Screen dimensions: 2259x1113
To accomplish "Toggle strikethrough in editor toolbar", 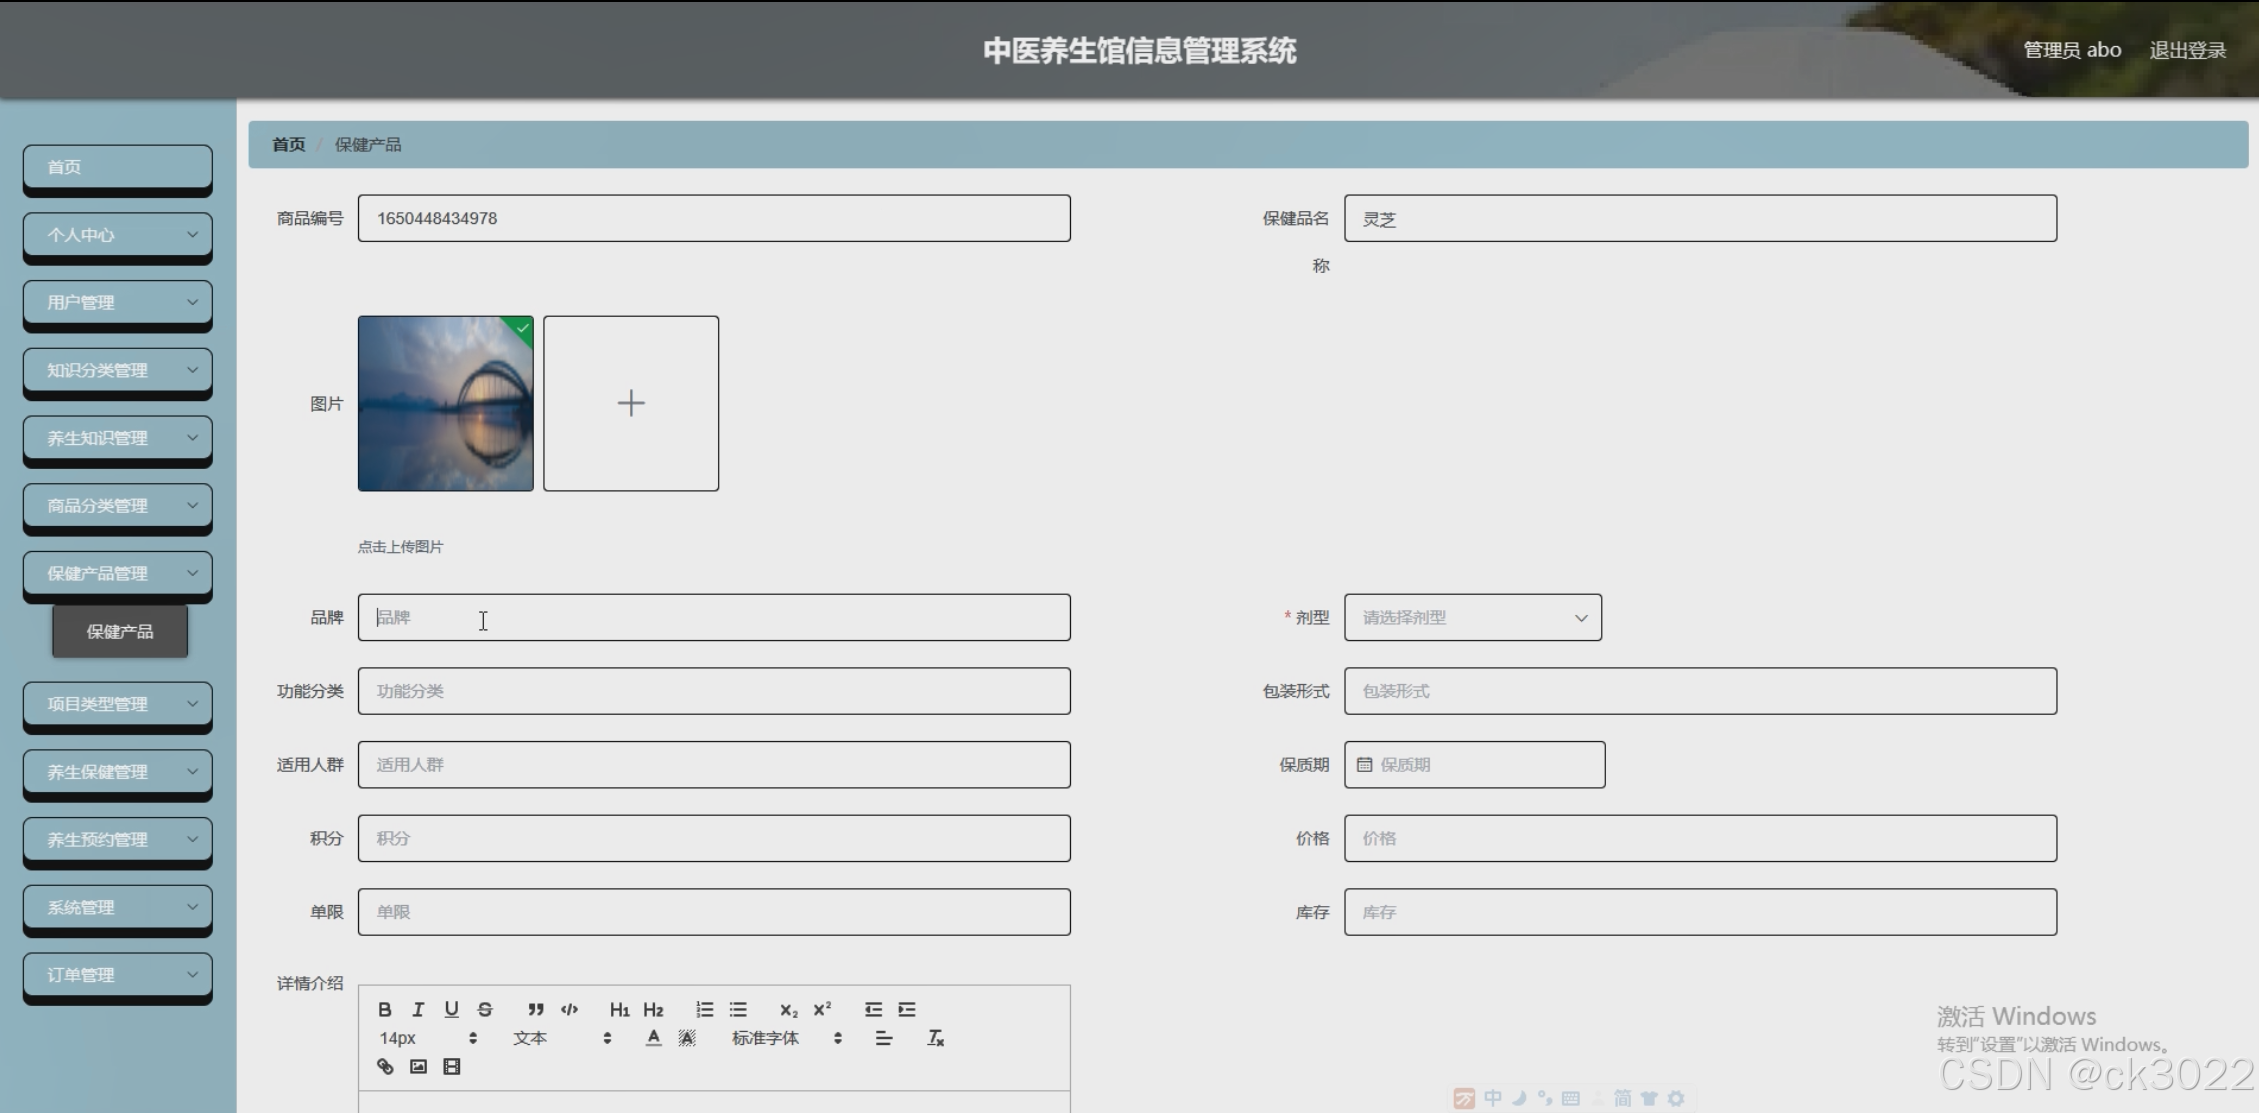I will 485,1009.
